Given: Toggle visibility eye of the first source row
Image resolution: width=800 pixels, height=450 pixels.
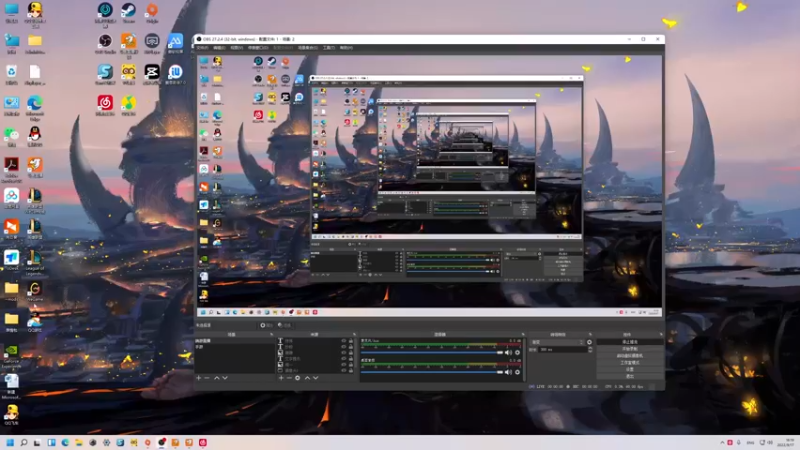Looking at the screenshot, I should click(x=344, y=341).
